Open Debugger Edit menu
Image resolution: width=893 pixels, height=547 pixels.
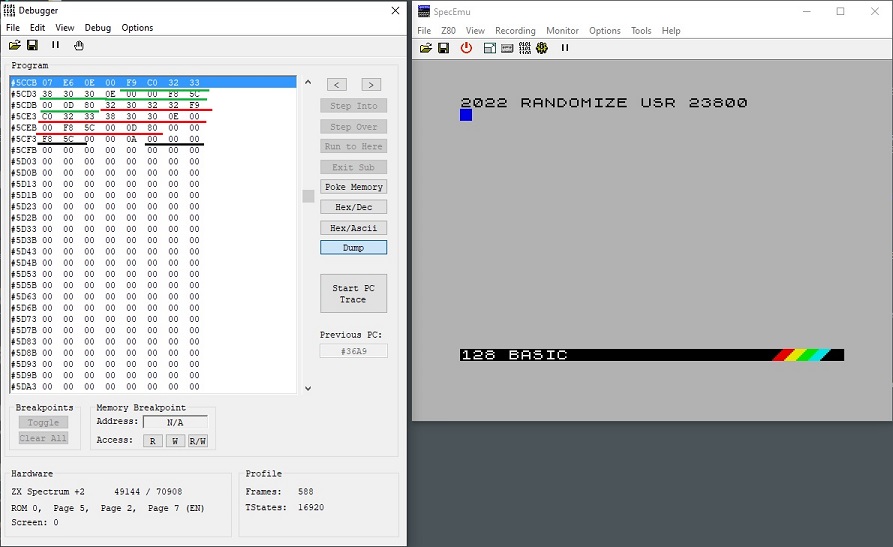[x=38, y=27]
